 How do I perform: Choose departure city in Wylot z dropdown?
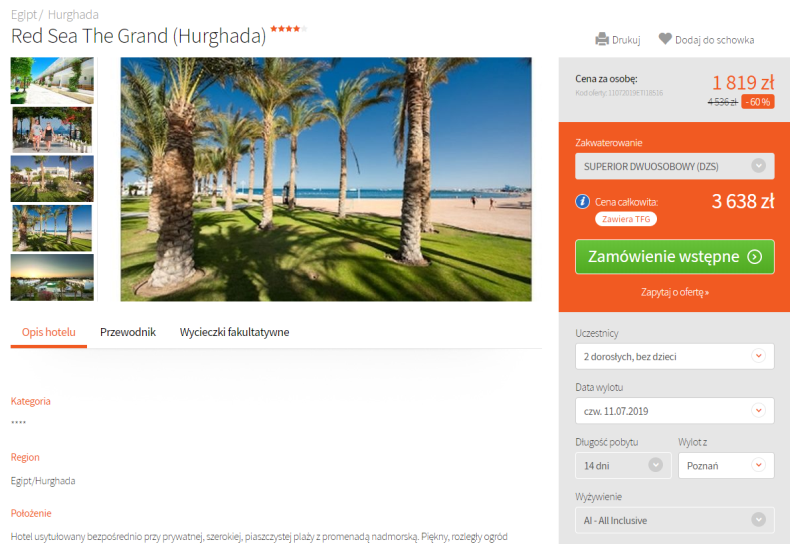point(726,465)
